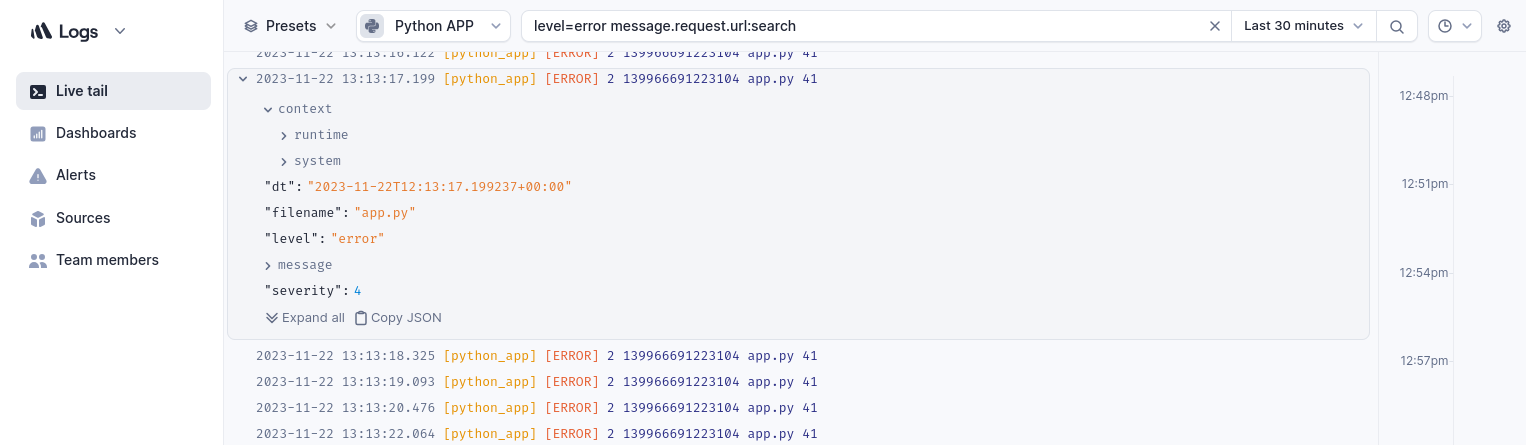1526x445 pixels.
Task: Click the Dashboards chart icon
Action: pos(38,133)
